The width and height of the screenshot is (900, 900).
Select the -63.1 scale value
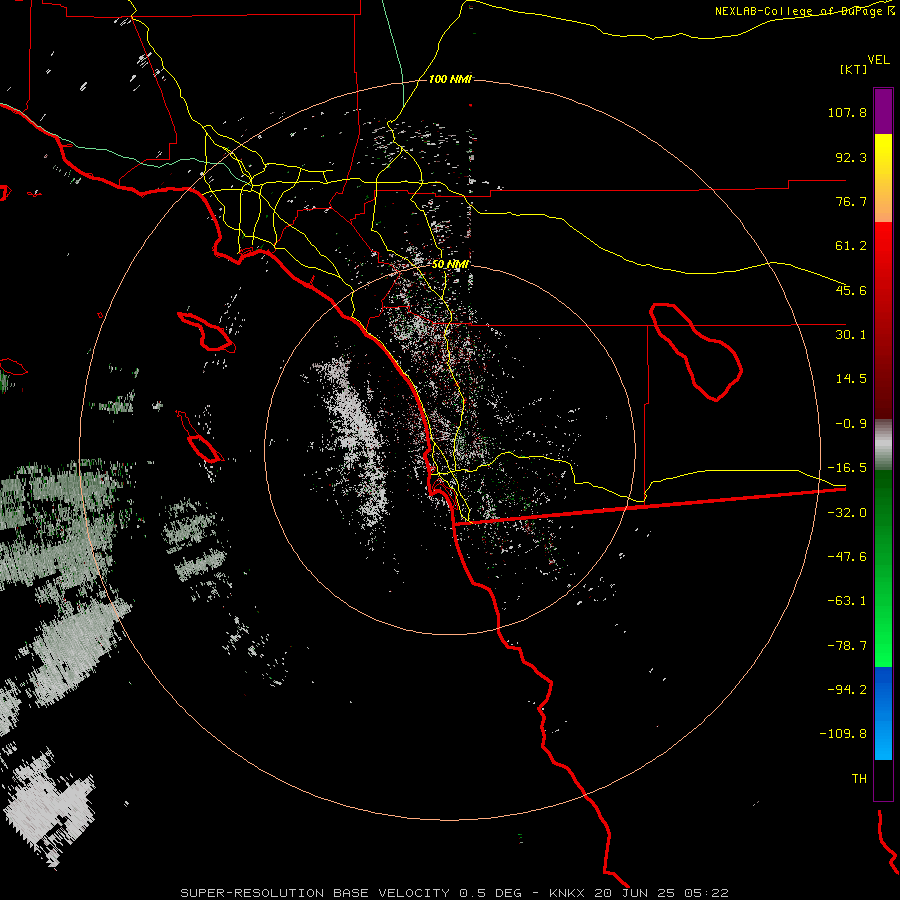pos(847,601)
